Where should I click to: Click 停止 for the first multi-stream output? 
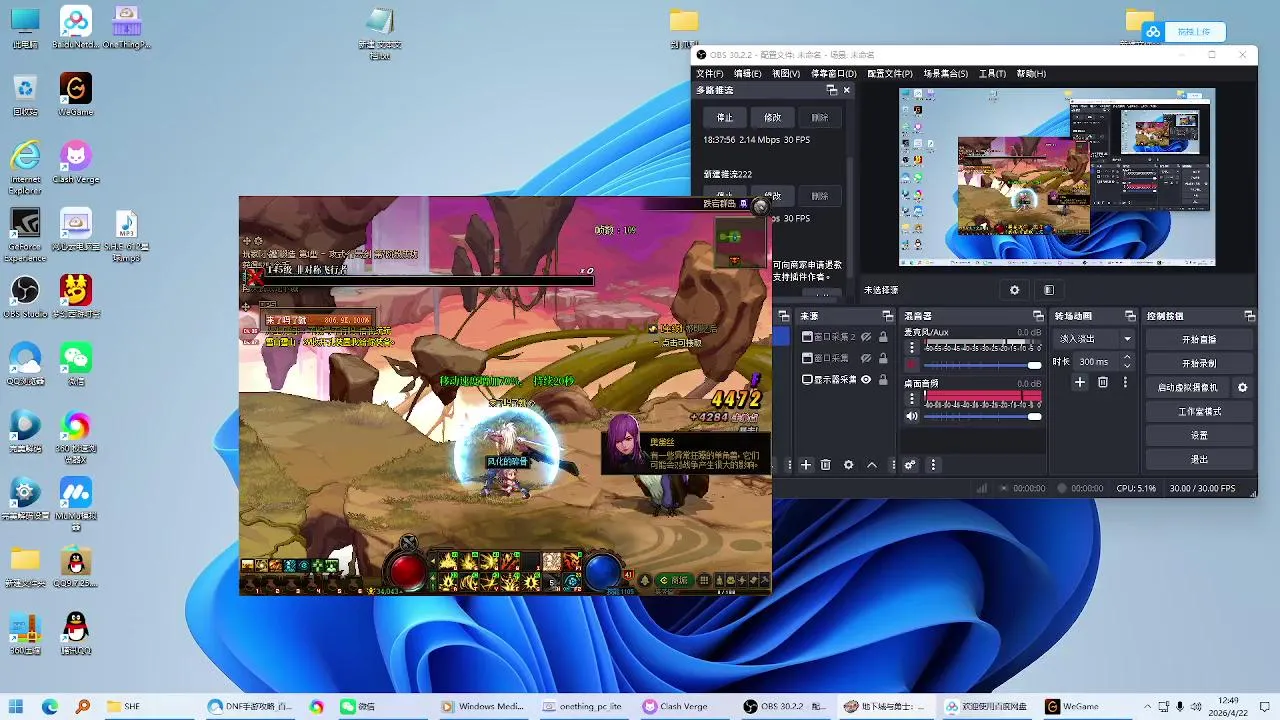click(x=725, y=117)
